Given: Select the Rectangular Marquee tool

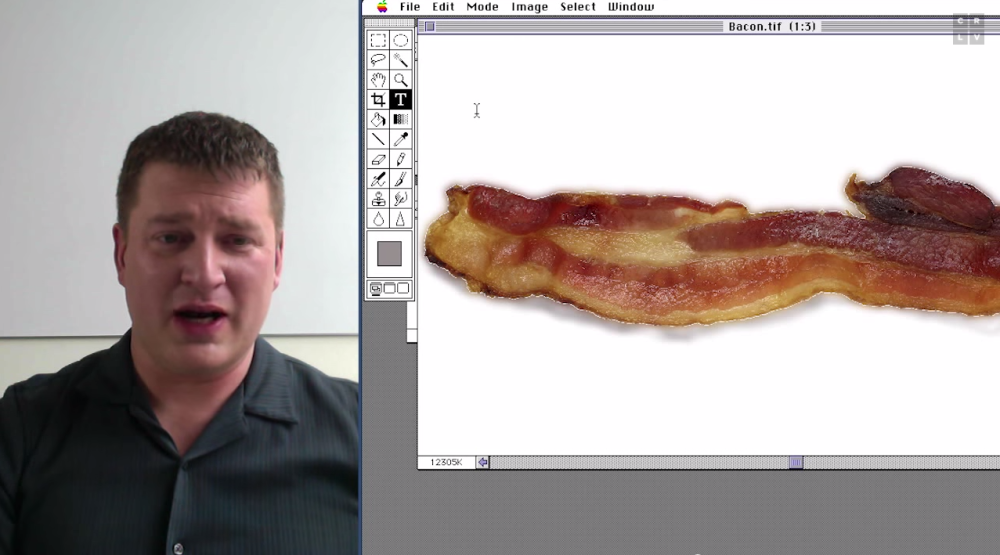Looking at the screenshot, I should click(378, 40).
